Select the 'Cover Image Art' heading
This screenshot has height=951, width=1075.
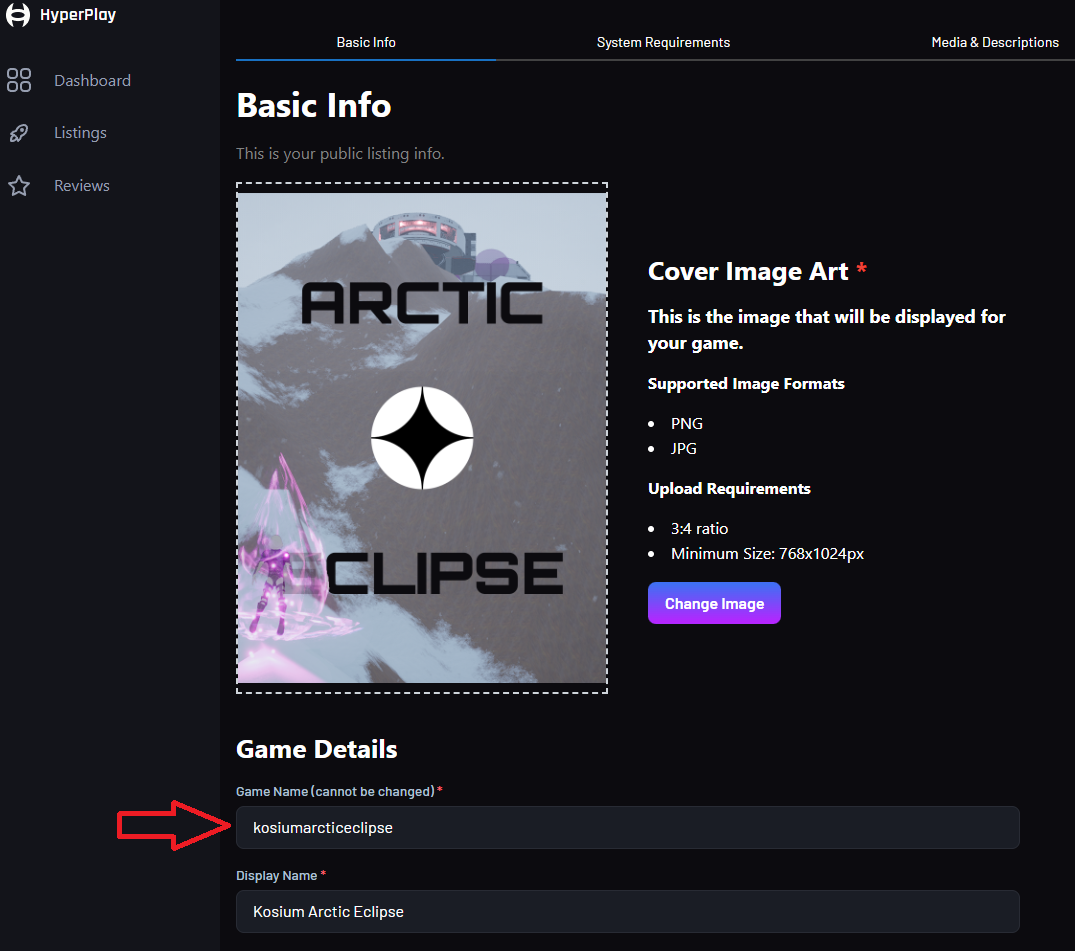tap(748, 272)
